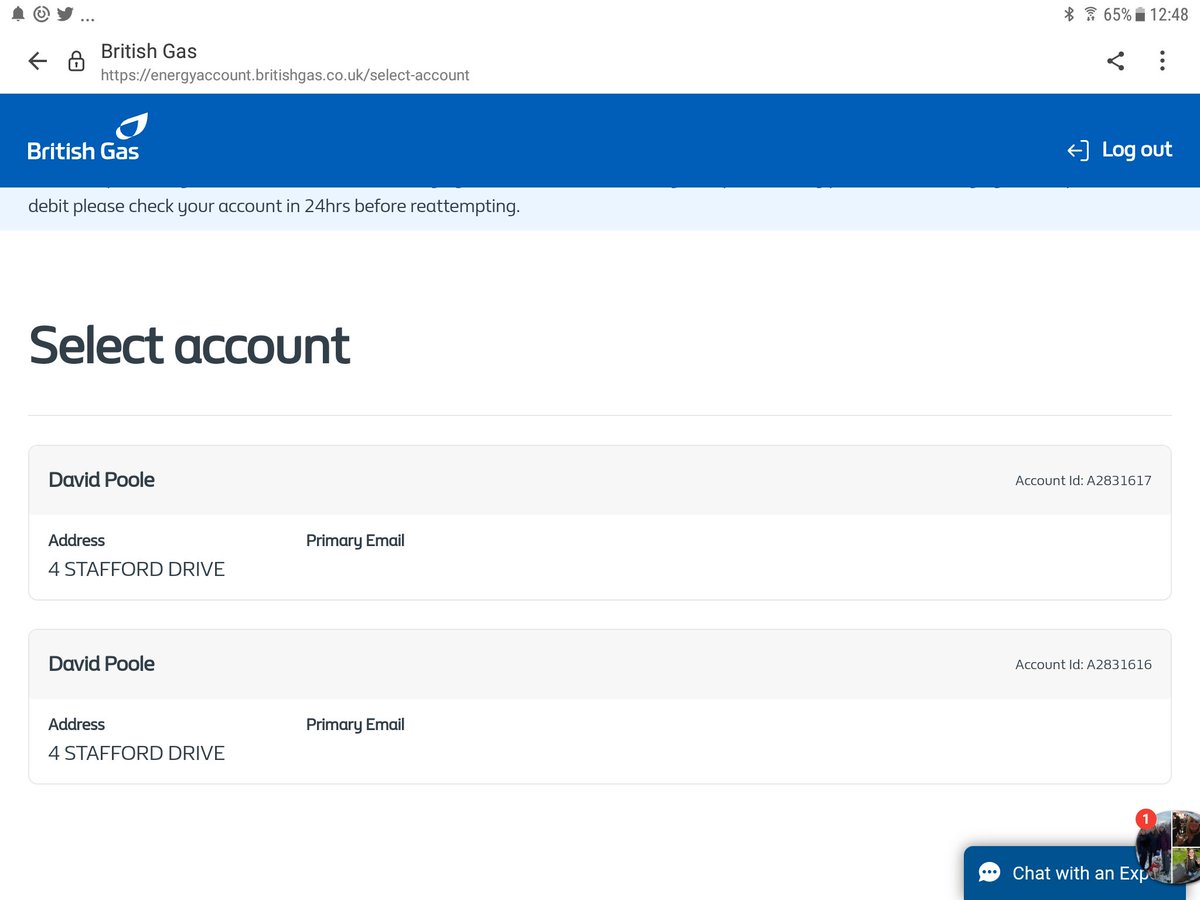Click David Poole name in first account card

tap(102, 480)
